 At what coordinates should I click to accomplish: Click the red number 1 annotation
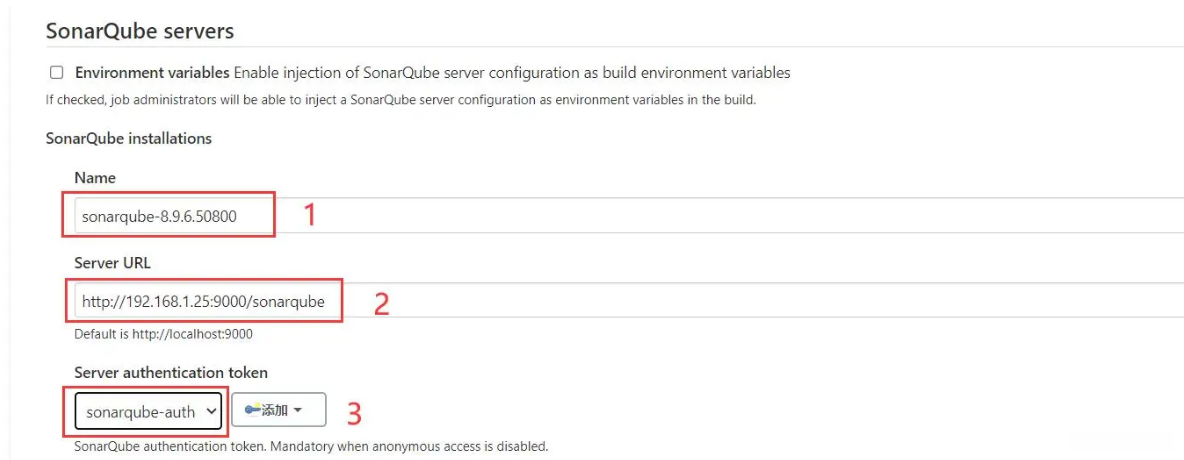coord(309,215)
